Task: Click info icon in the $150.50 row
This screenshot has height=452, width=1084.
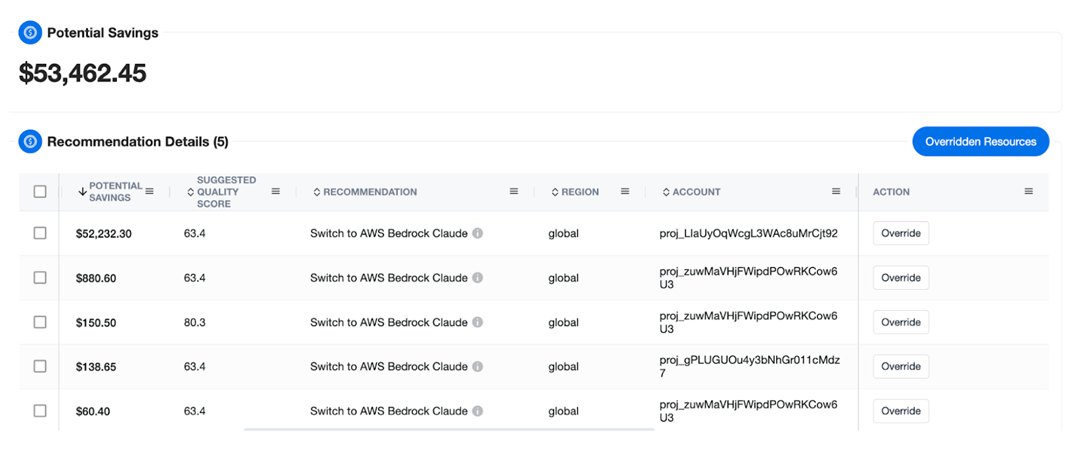Action: coord(478,322)
